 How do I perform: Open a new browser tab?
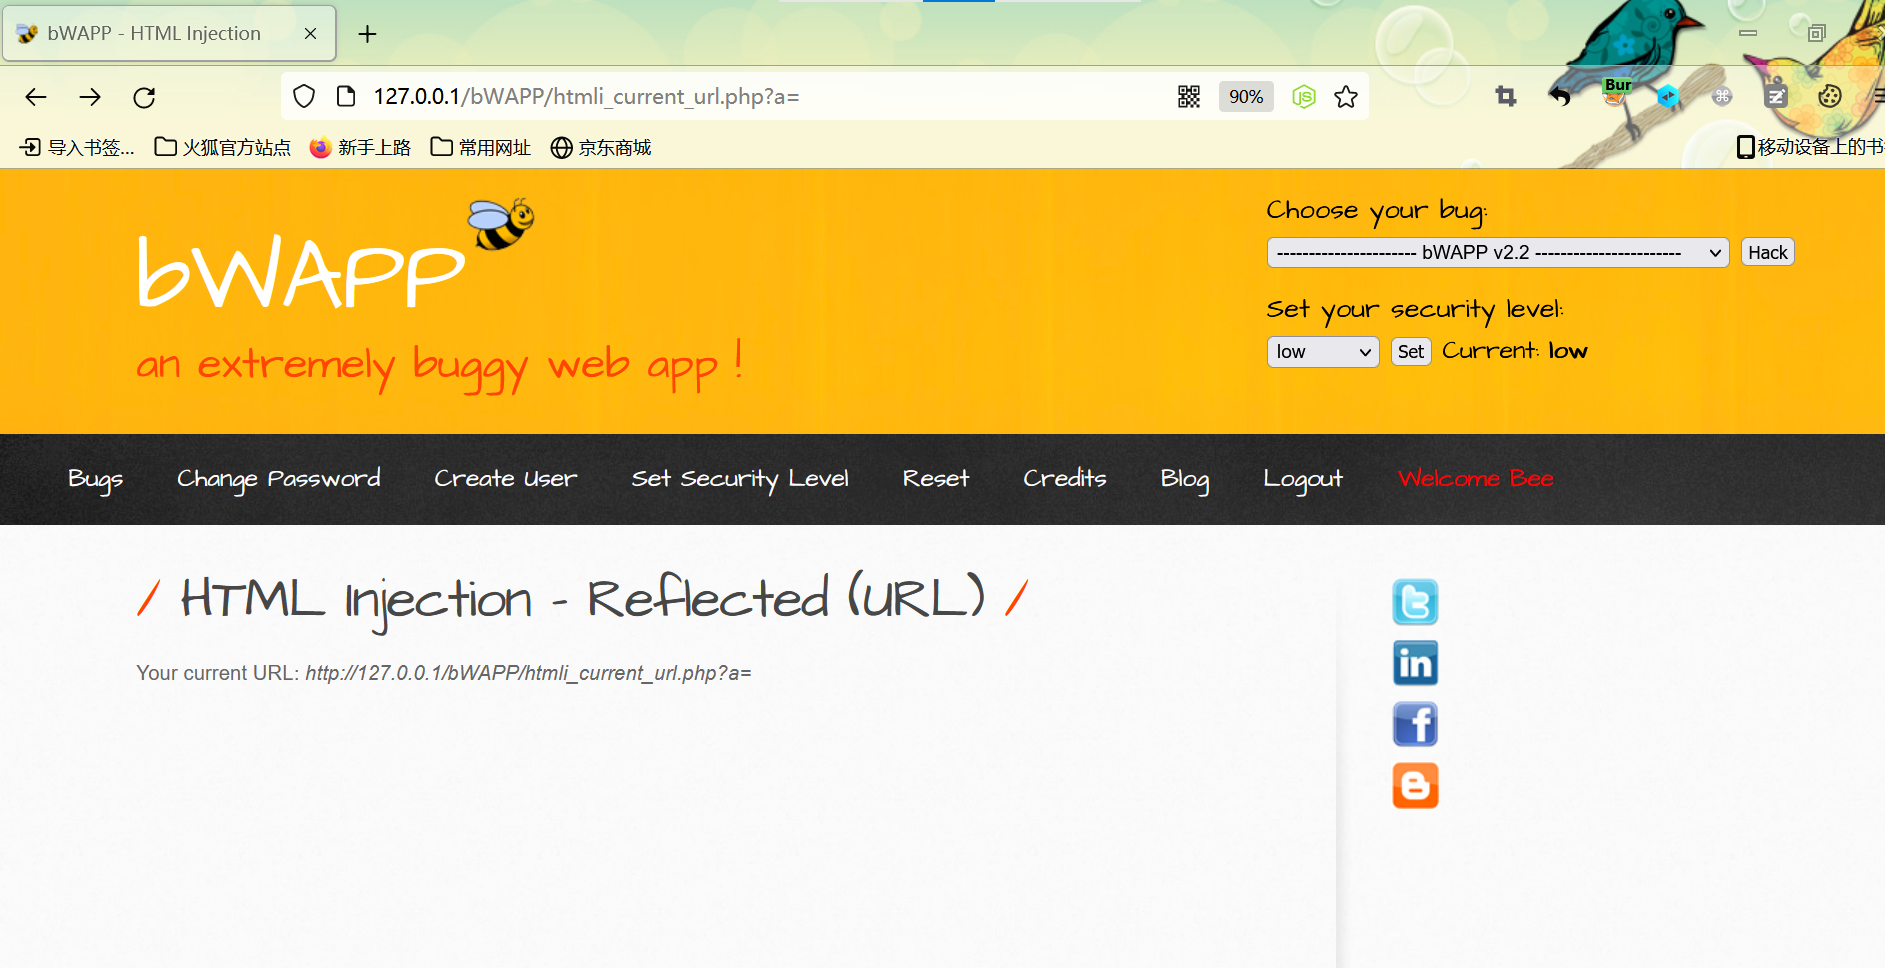pyautogui.click(x=368, y=34)
